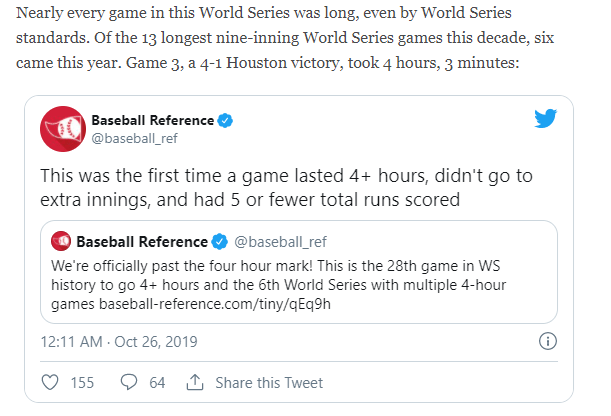Open the tweet info circle icon
Screen dimensions: 611x416
click(547, 341)
